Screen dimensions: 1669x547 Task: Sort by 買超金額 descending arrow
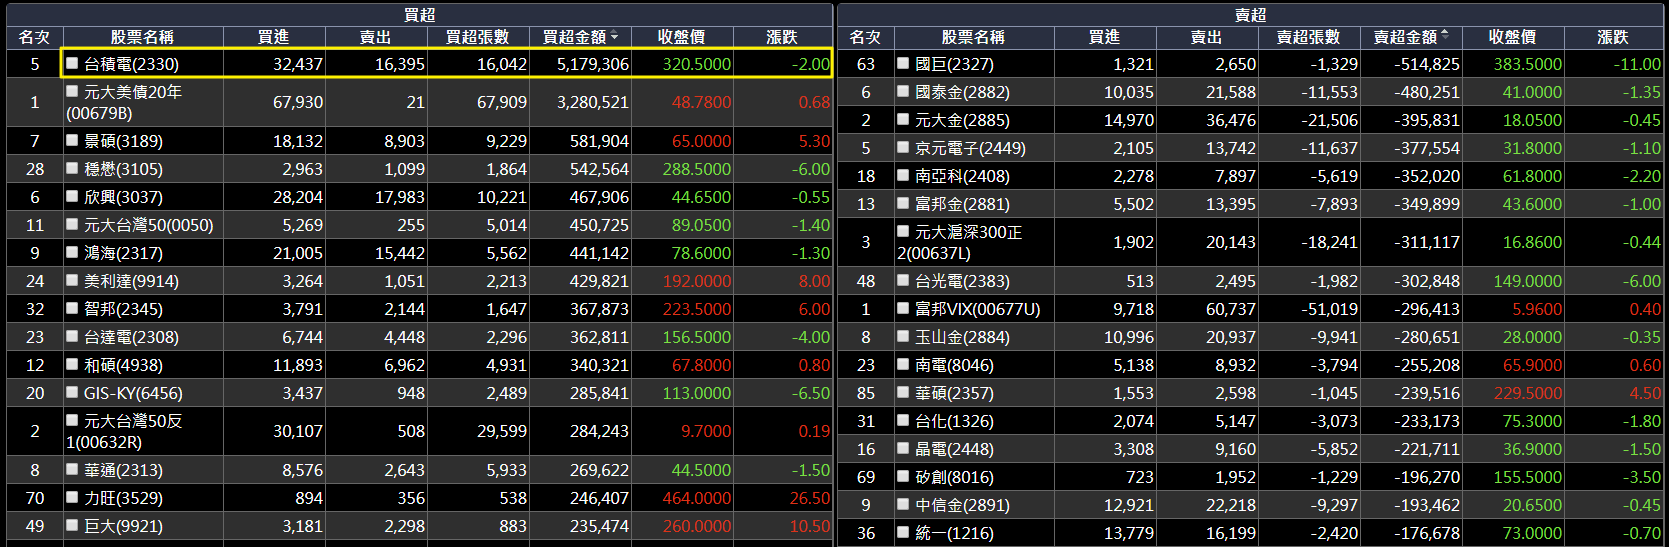click(615, 37)
